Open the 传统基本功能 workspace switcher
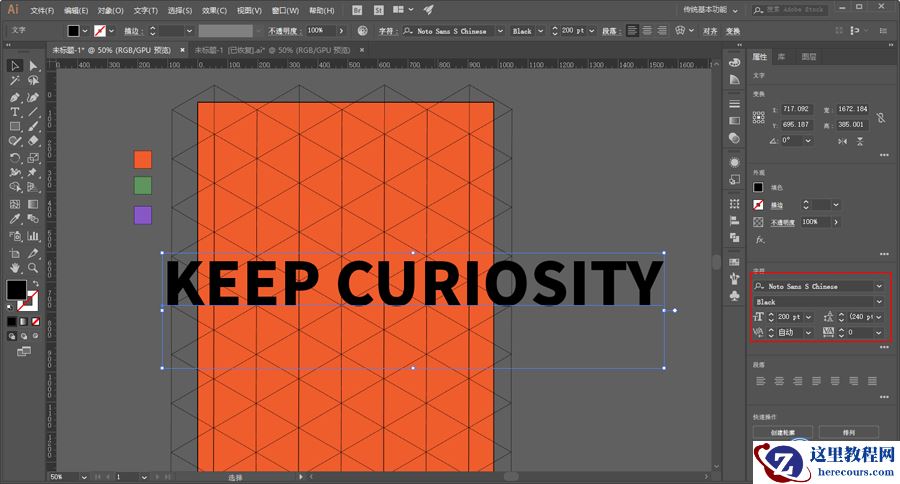Screen dimensions: 900x484 tap(710, 10)
